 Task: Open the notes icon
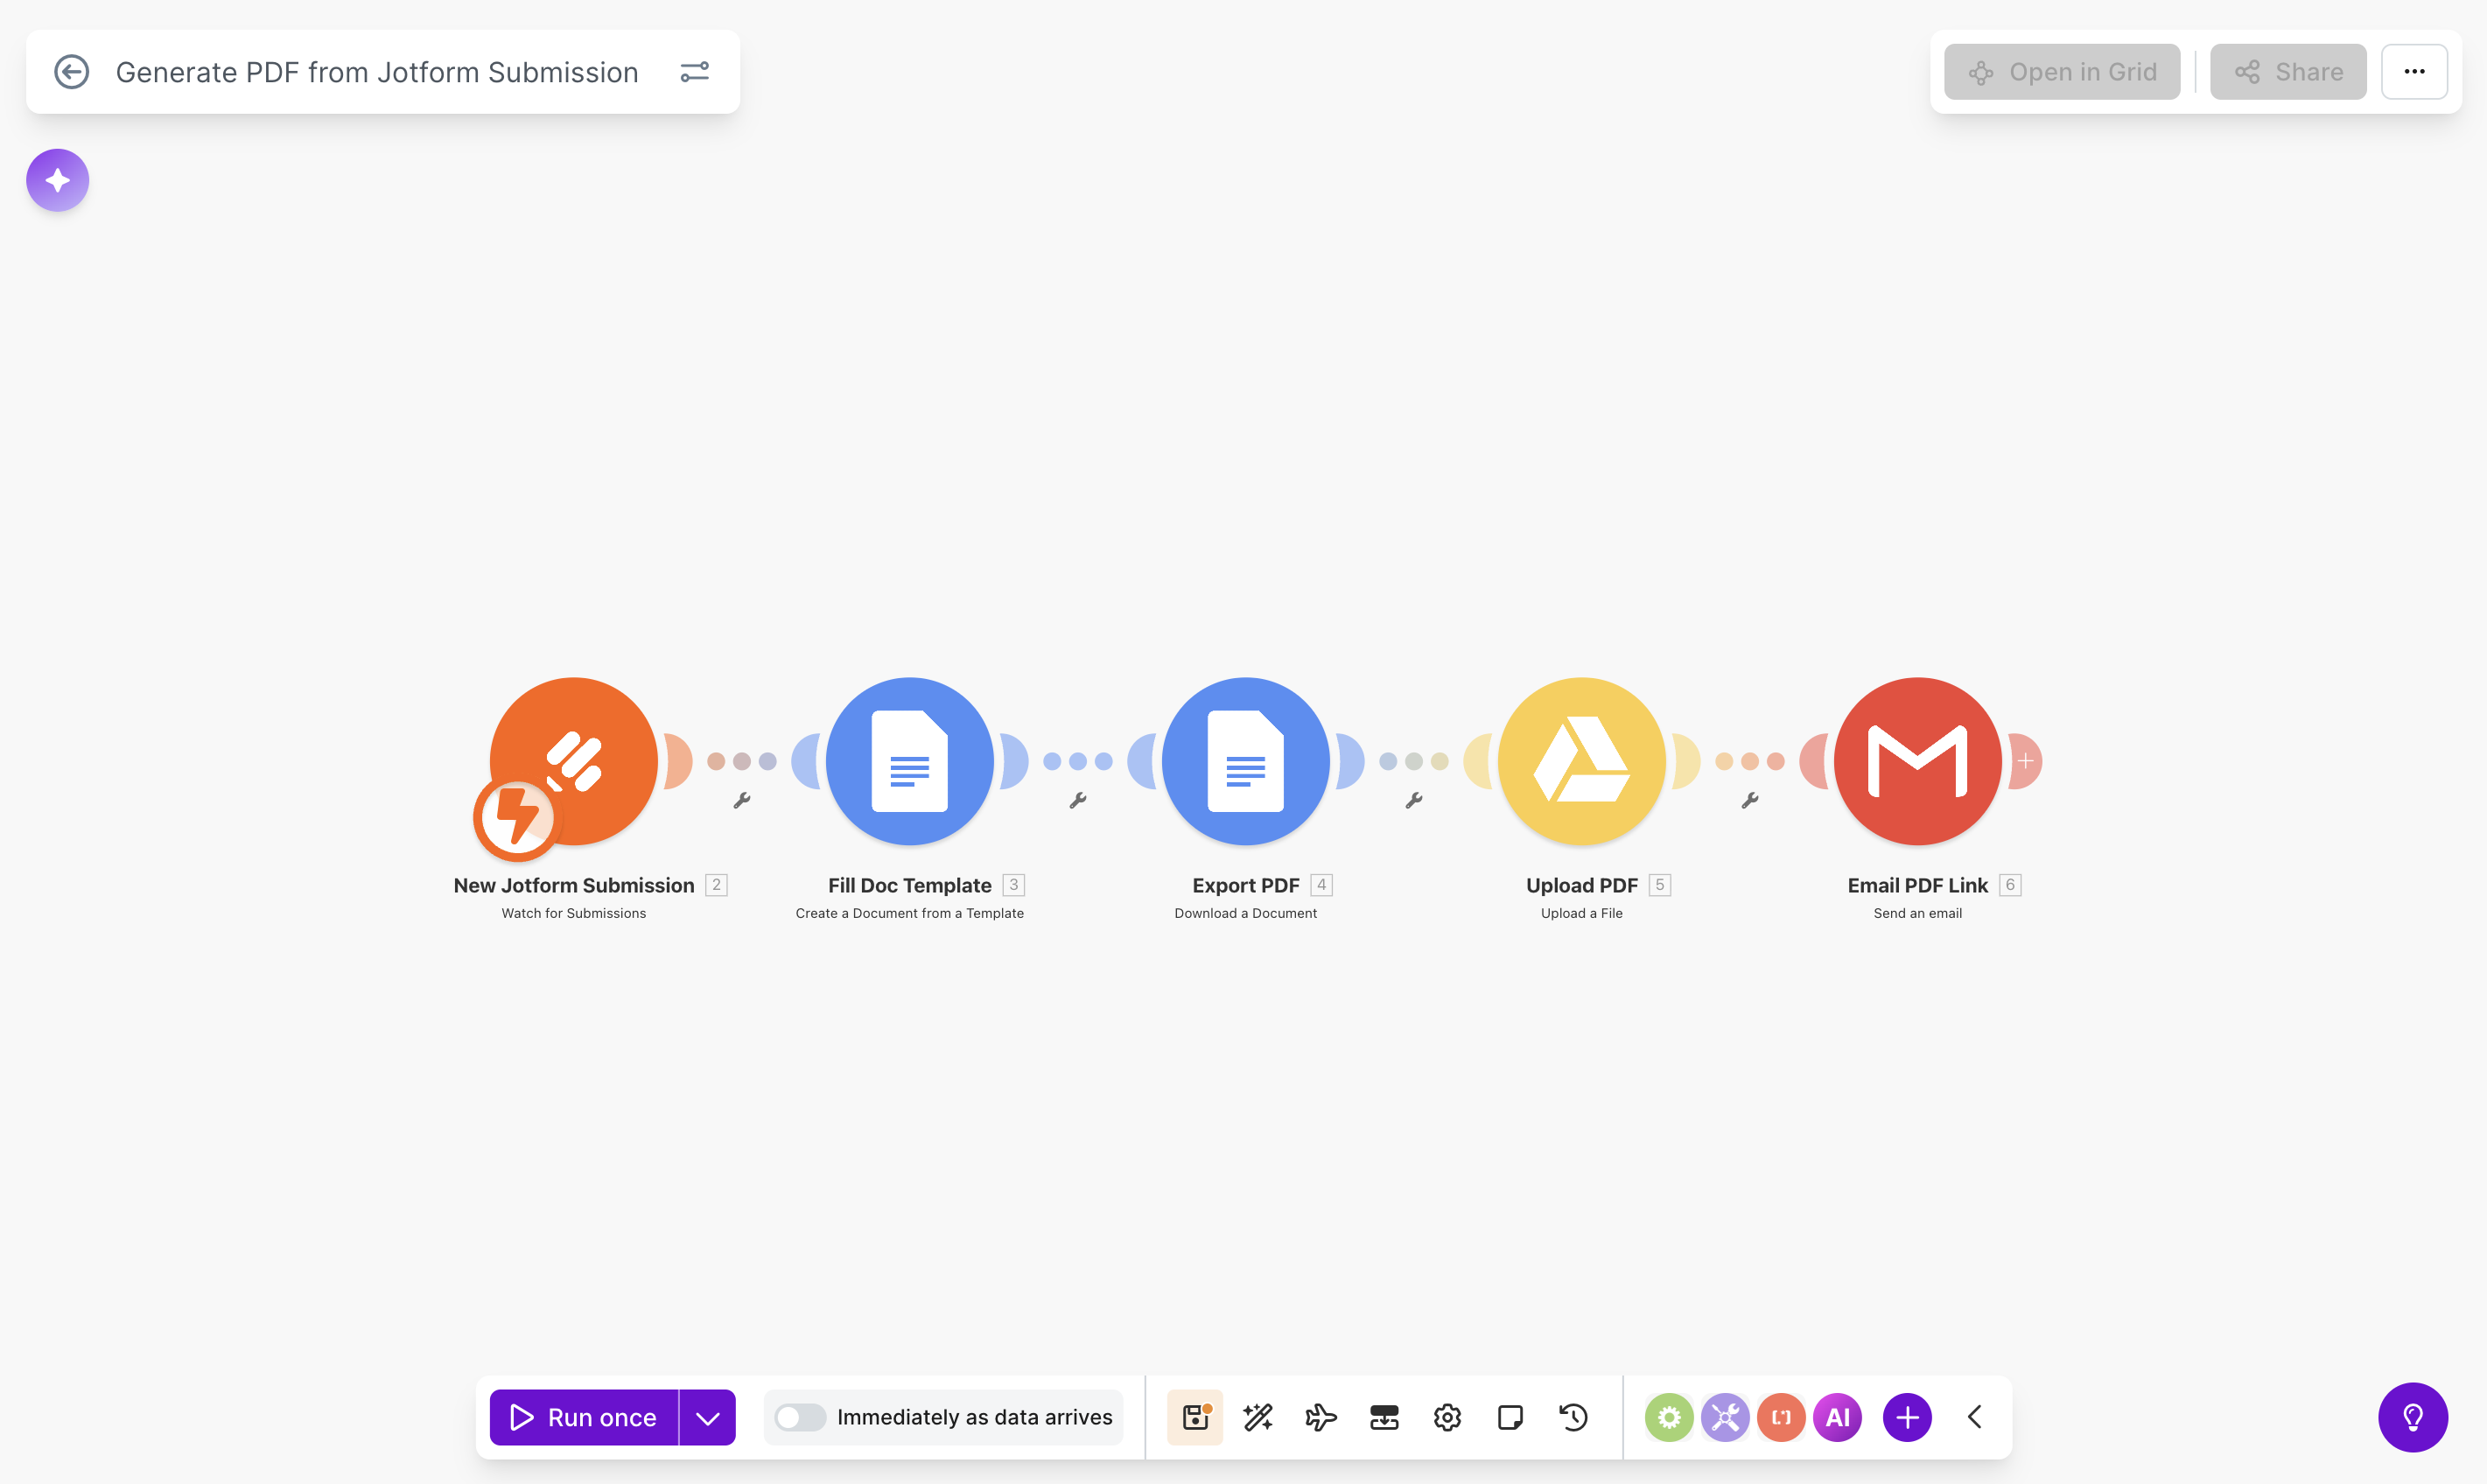click(1510, 1417)
